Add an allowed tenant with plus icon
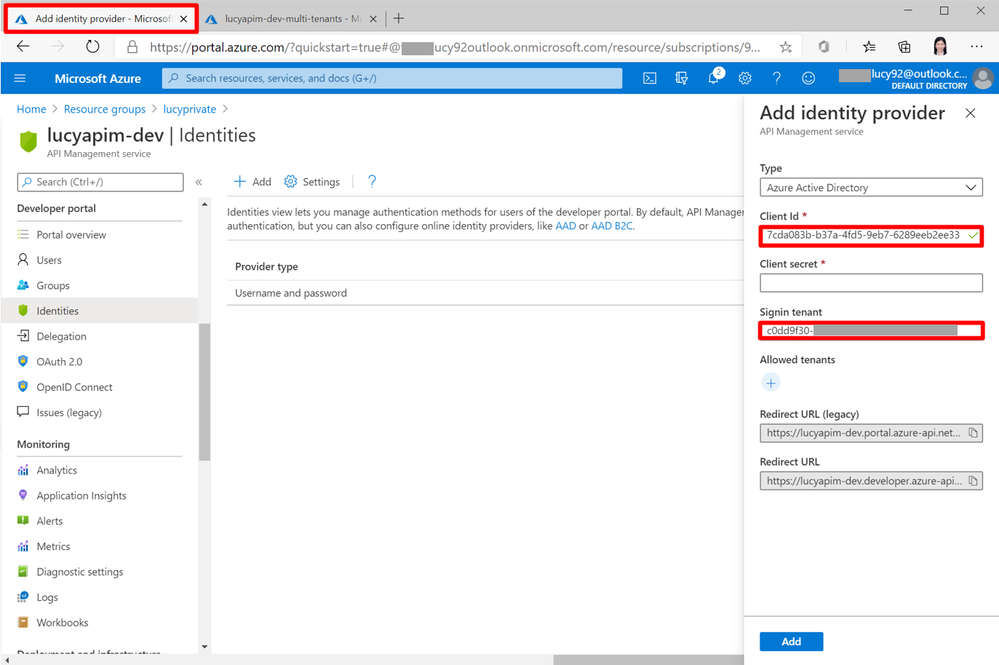 click(x=771, y=383)
